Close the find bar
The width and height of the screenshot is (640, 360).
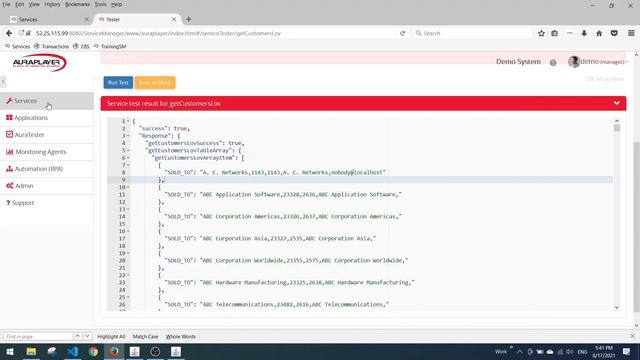(x=632, y=336)
